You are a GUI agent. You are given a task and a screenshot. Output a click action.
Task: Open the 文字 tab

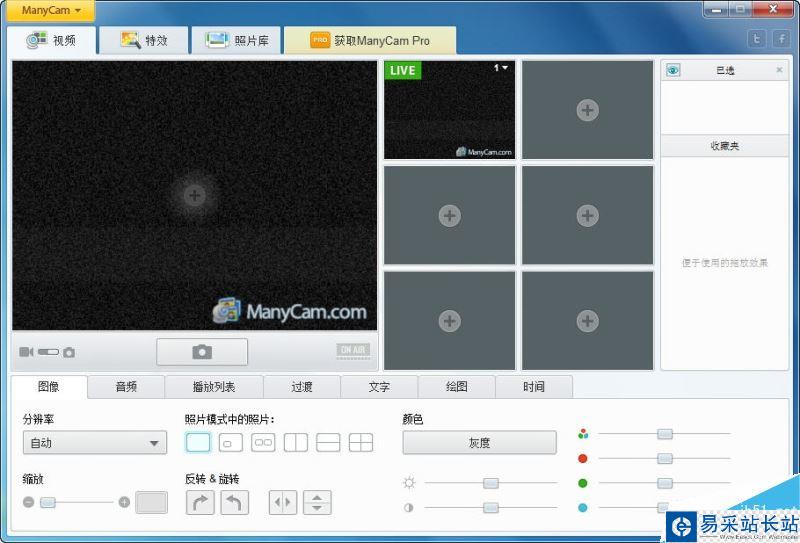tap(379, 387)
